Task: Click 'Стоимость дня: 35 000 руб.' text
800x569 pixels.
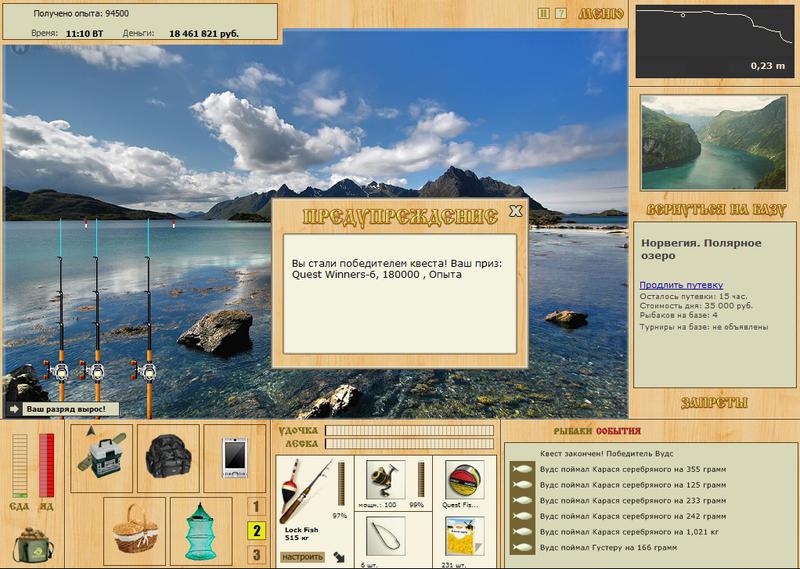Action: [x=696, y=306]
